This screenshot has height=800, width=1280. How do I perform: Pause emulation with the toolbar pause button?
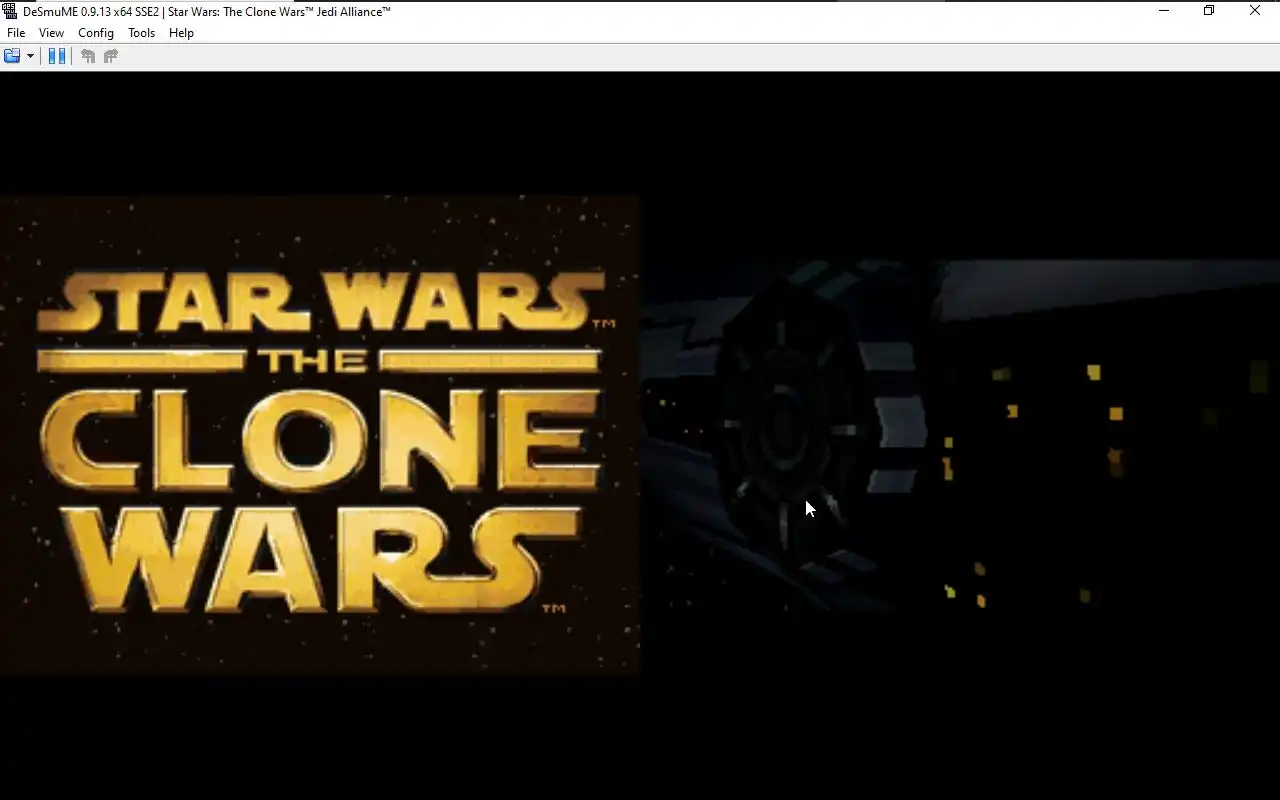coord(57,56)
